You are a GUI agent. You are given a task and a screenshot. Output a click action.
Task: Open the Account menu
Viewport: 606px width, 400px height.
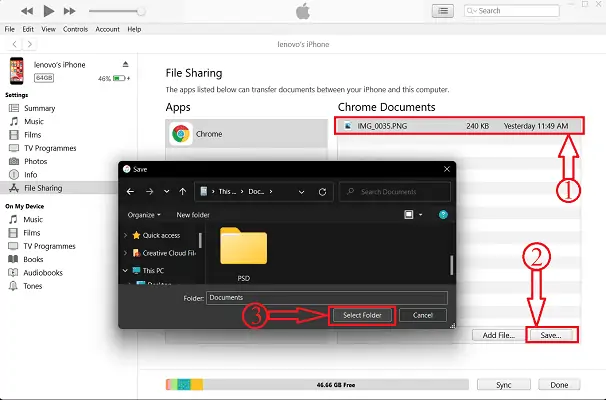click(x=107, y=29)
